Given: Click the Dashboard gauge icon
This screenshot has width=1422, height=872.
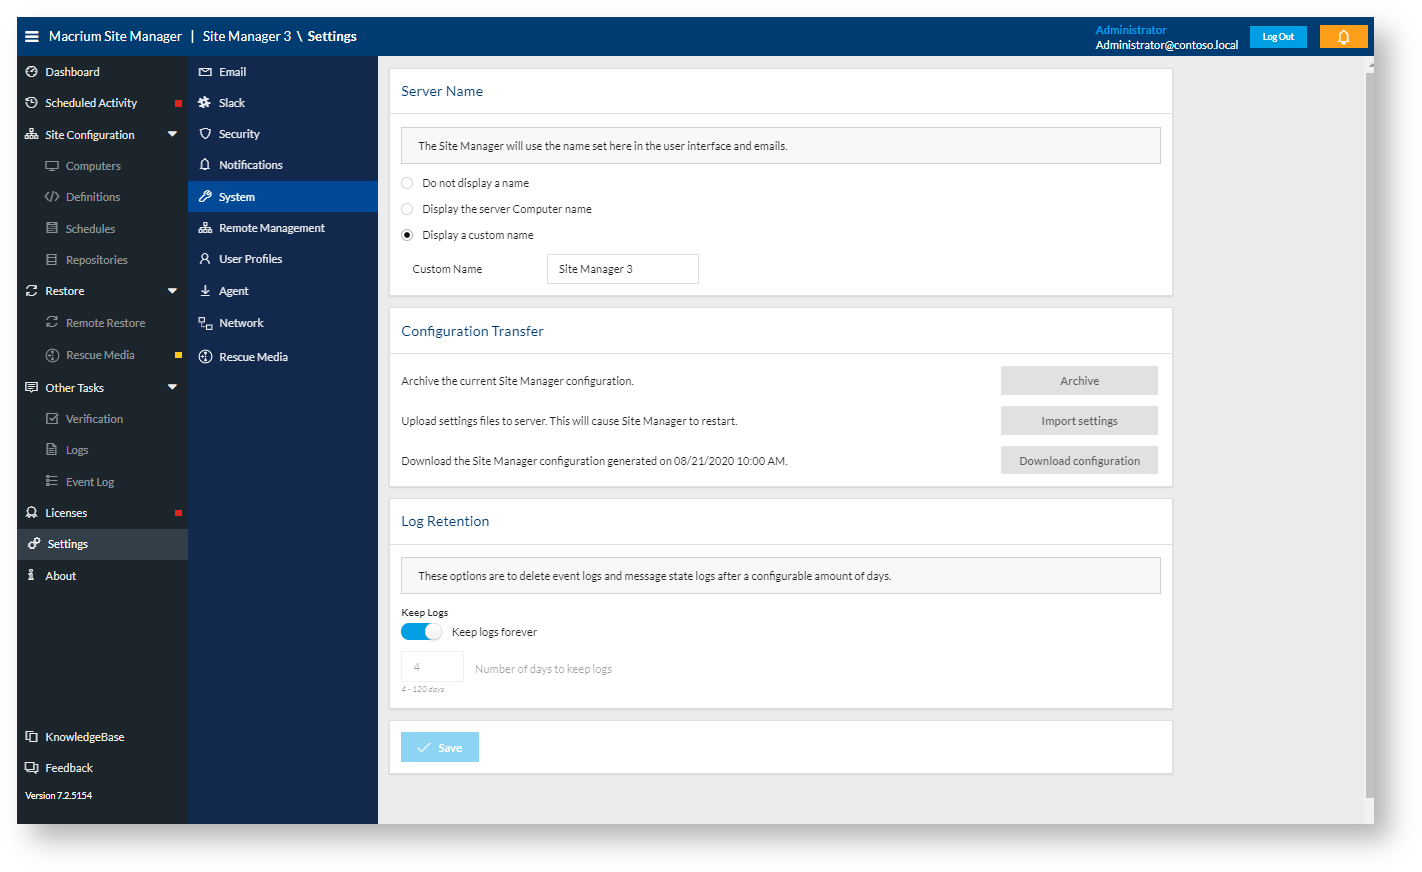Looking at the screenshot, I should 32,72.
